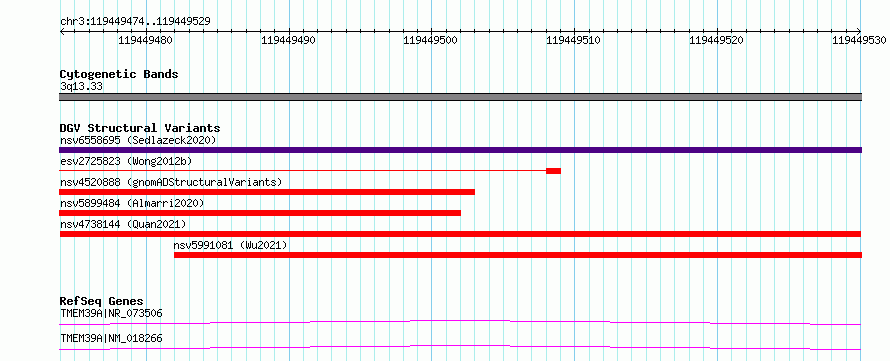Screen dimensions: 890x361
Task: Select the magenta TMEM39A|NR_073506 transcript line
Action: click(460, 322)
